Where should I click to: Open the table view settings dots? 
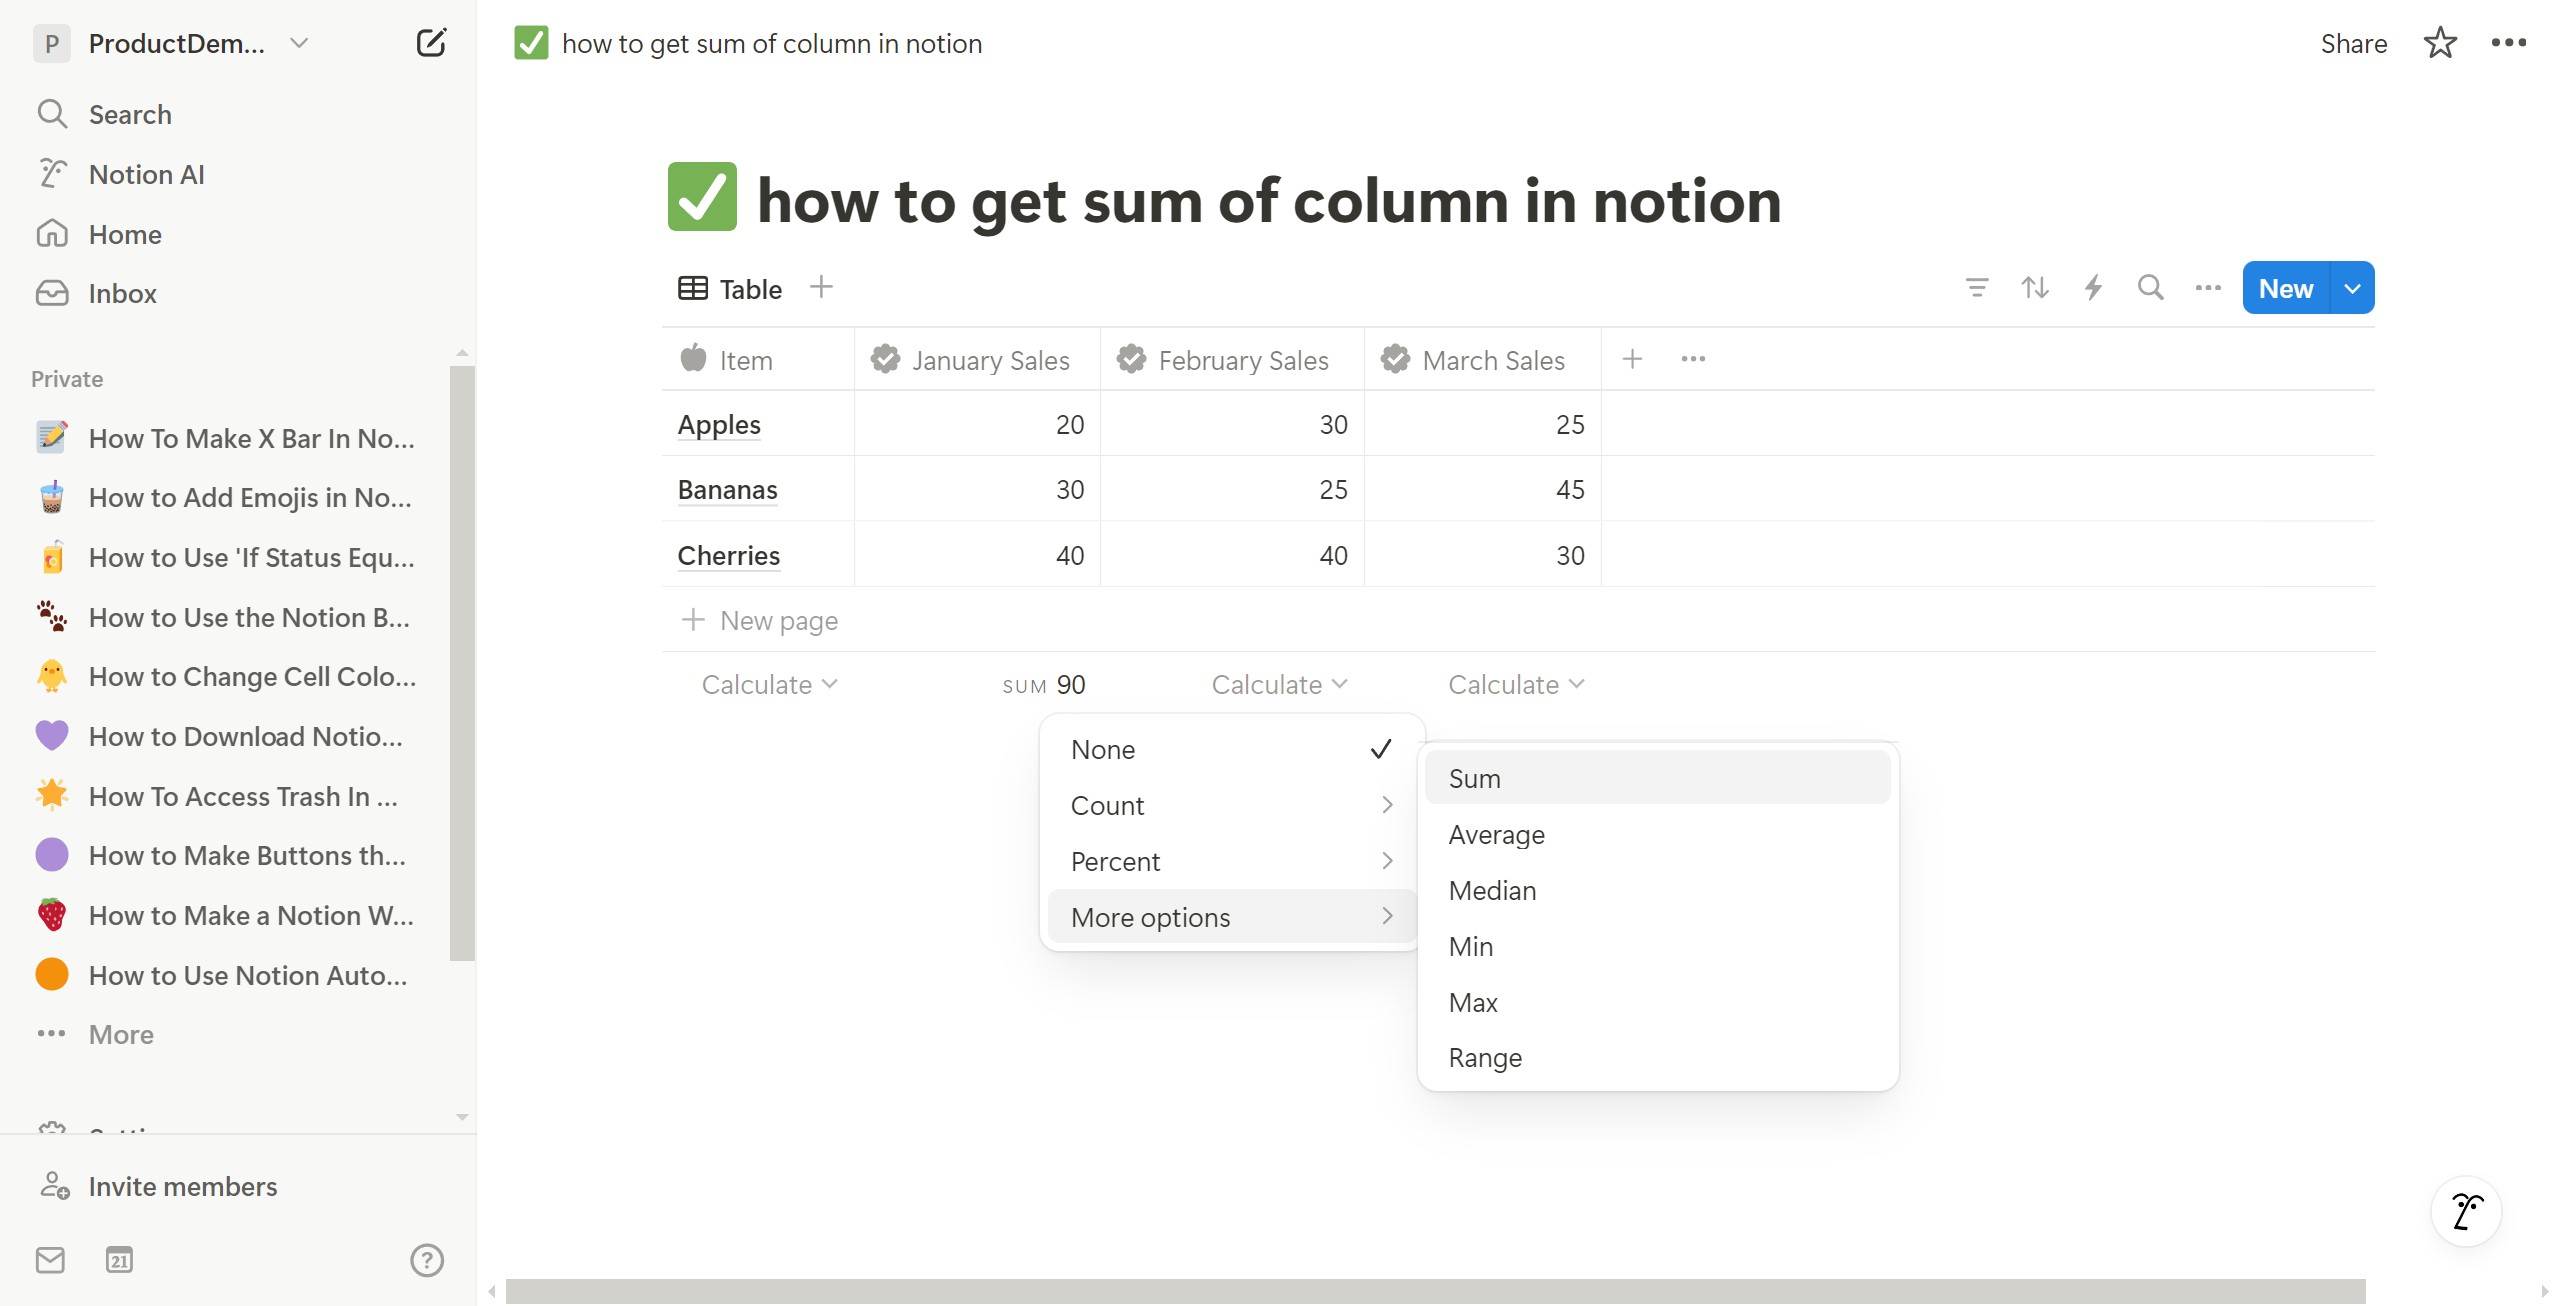tap(2208, 288)
